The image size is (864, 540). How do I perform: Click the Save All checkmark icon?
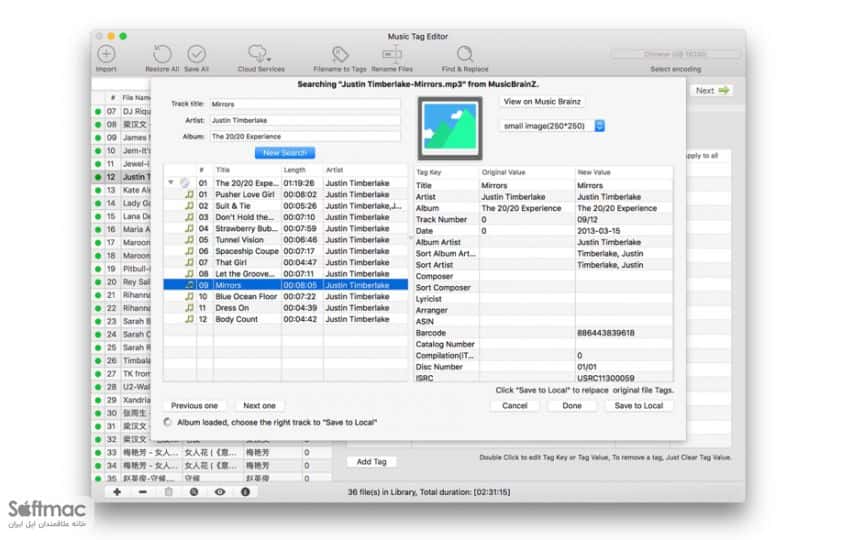click(x=196, y=54)
